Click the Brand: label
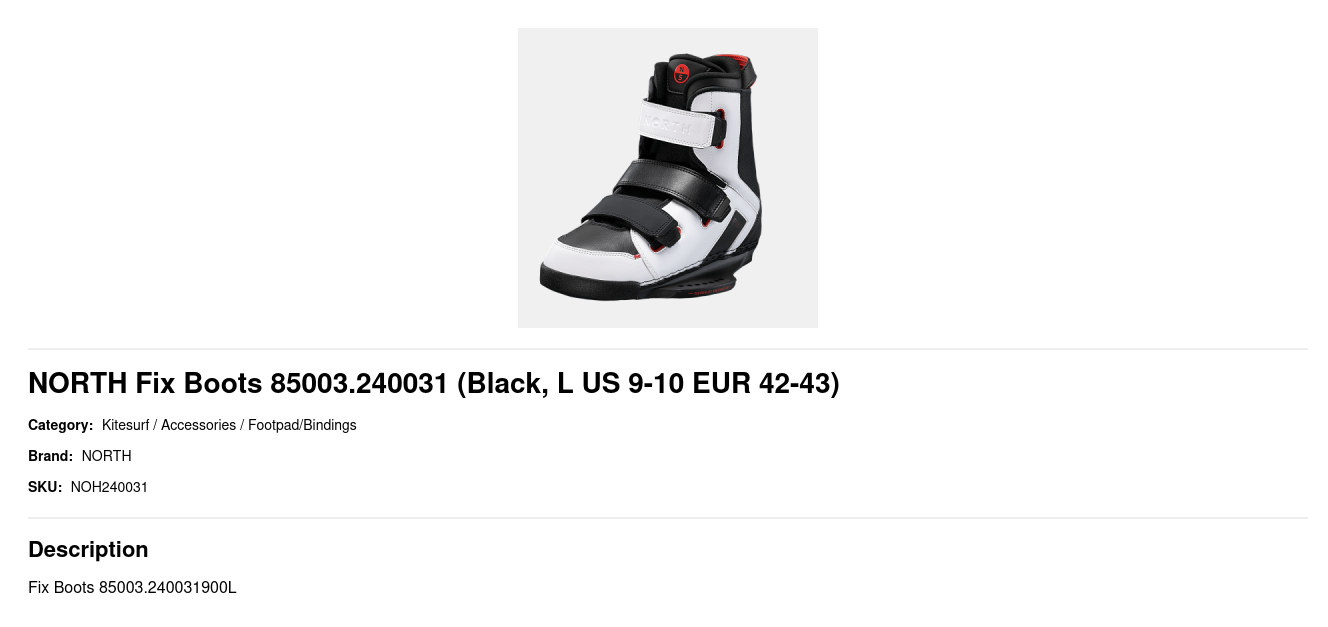This screenshot has width=1328, height=627. pos(50,456)
